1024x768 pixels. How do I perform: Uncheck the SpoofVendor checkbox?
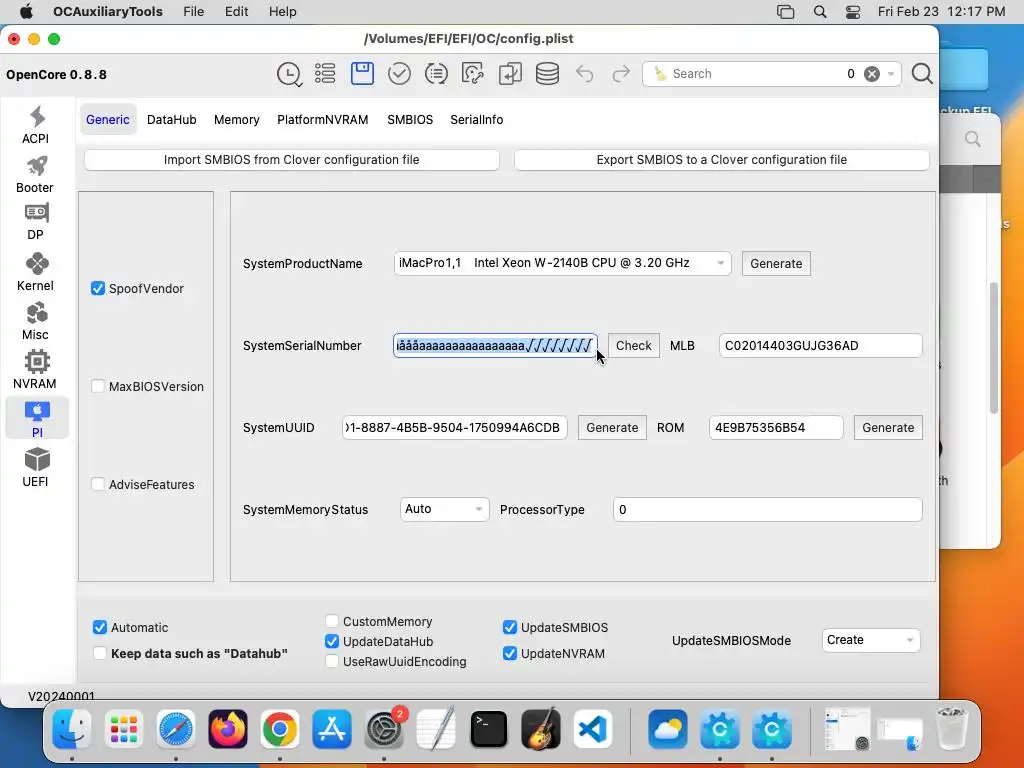98,289
